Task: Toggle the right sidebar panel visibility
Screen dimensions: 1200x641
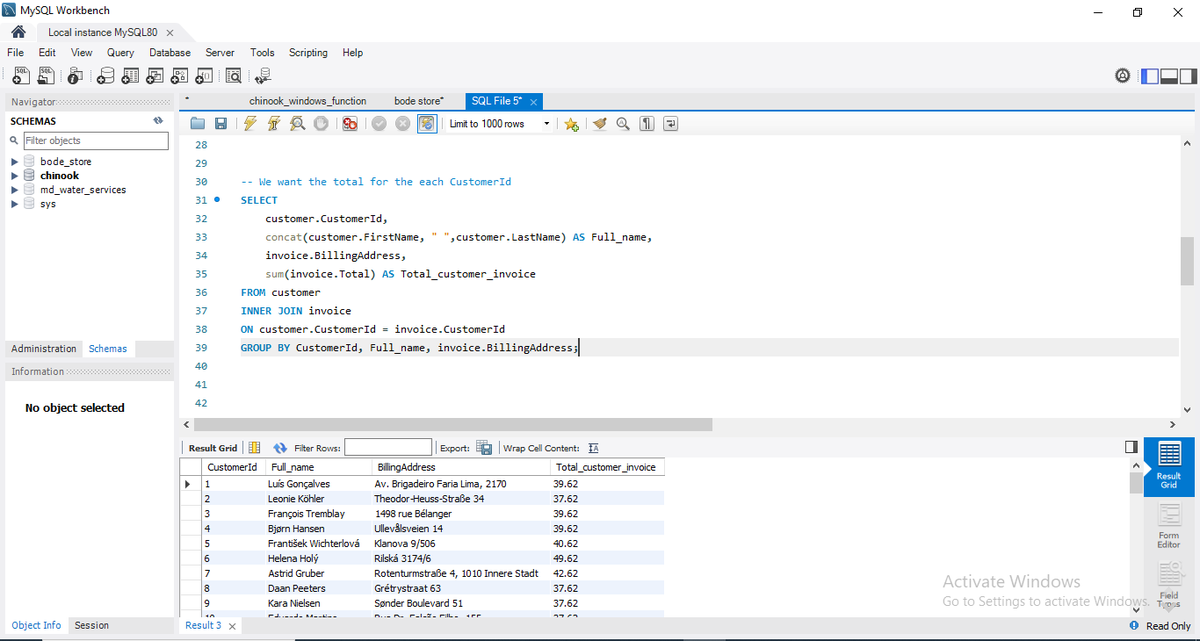Action: 1188,75
